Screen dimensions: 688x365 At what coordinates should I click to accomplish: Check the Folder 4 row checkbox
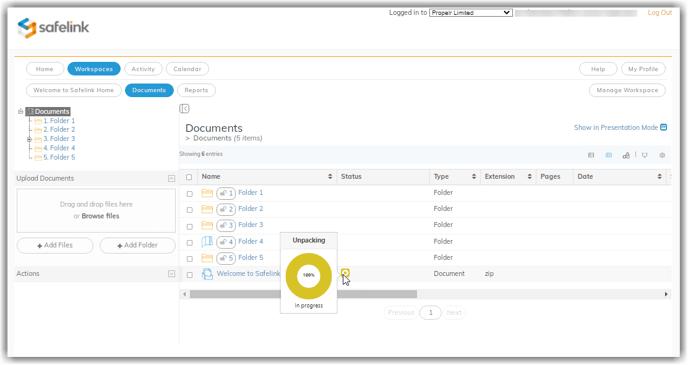click(x=190, y=243)
